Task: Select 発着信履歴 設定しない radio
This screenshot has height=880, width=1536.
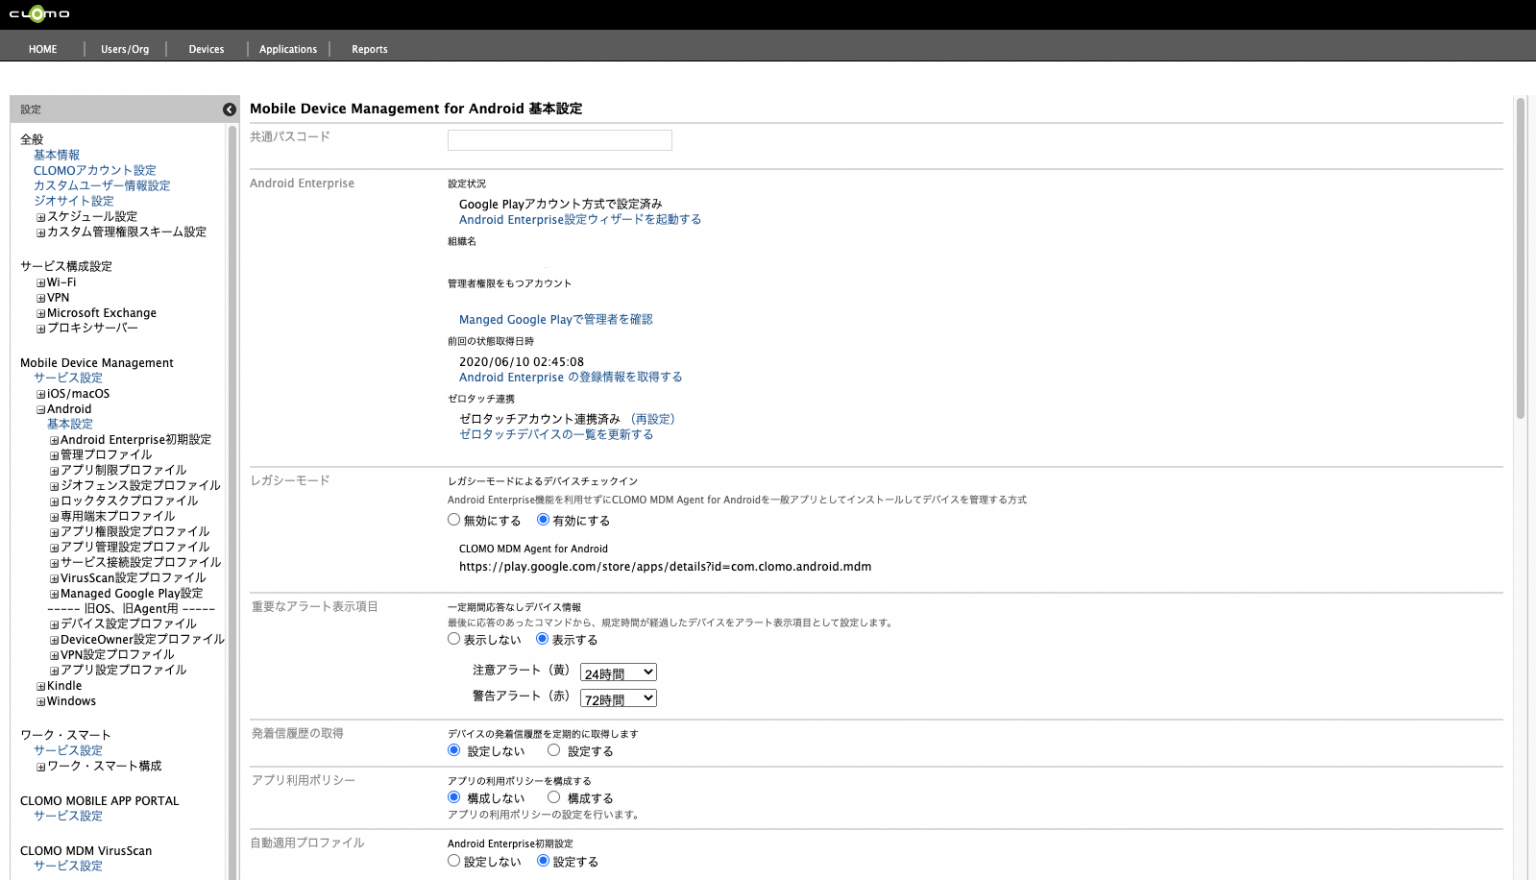Action: click(454, 750)
